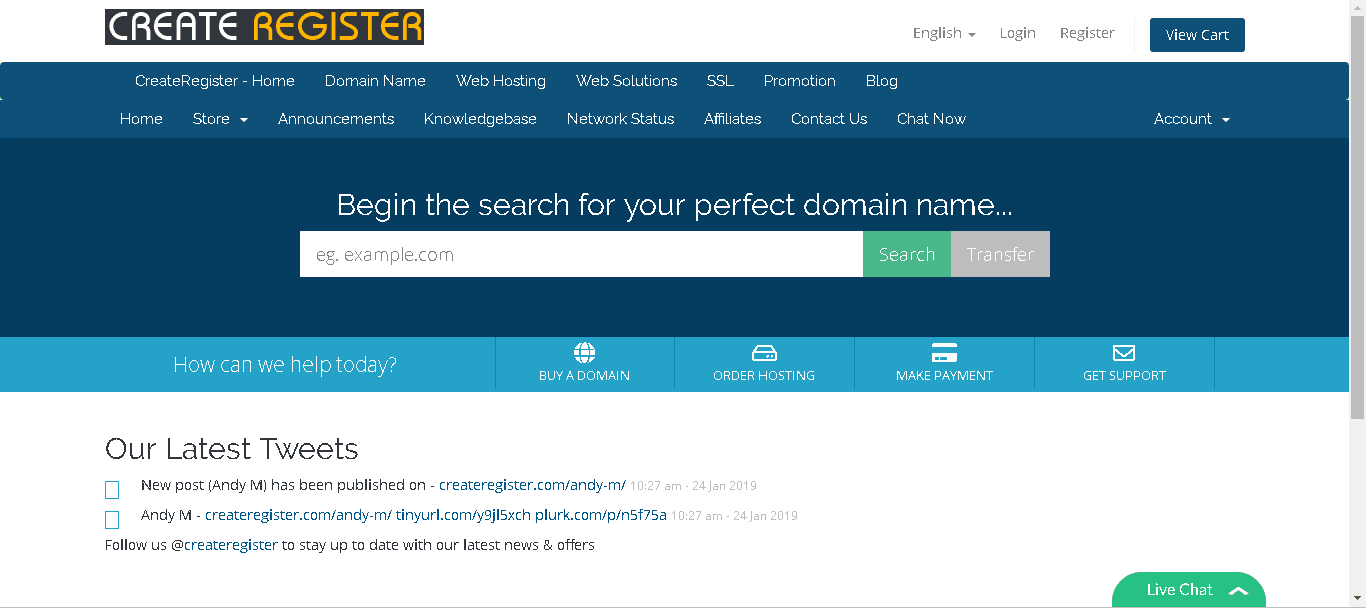Click the View Cart button
Image resolution: width=1366 pixels, height=610 pixels.
[1197, 35]
